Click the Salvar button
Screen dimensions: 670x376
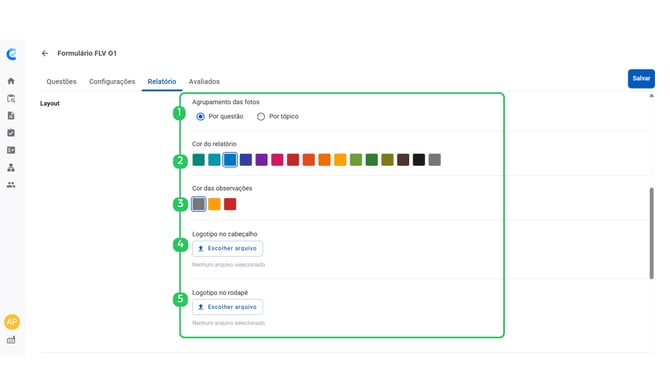(x=641, y=79)
